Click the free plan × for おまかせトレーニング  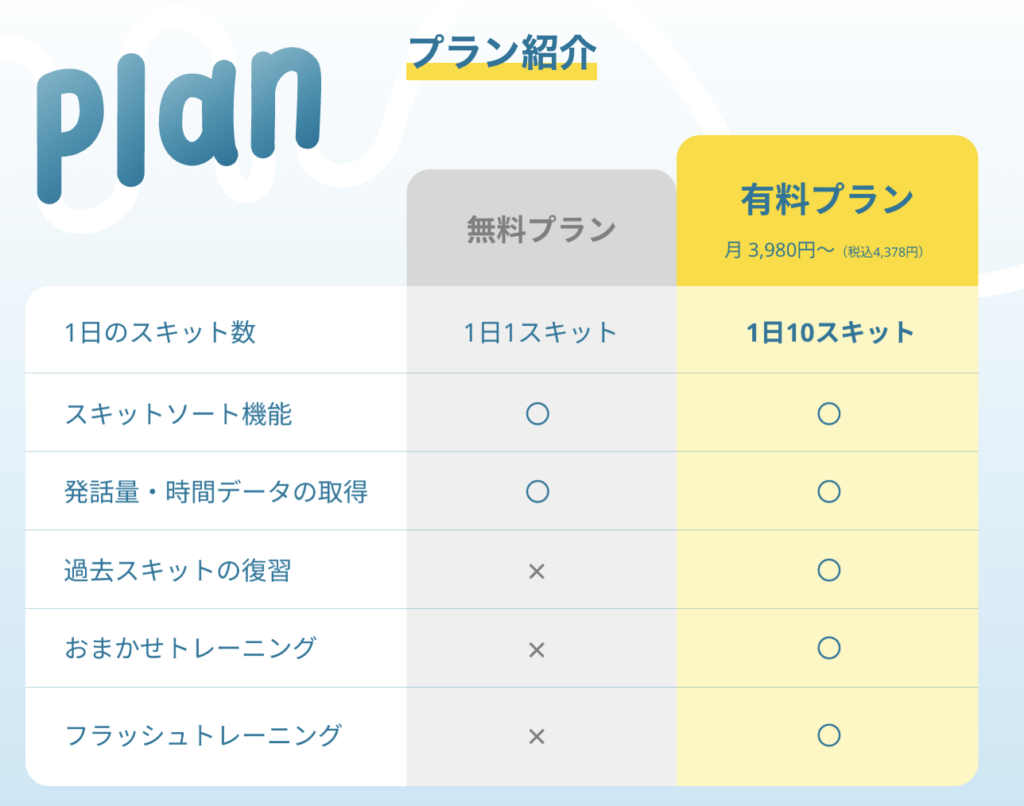(537, 650)
